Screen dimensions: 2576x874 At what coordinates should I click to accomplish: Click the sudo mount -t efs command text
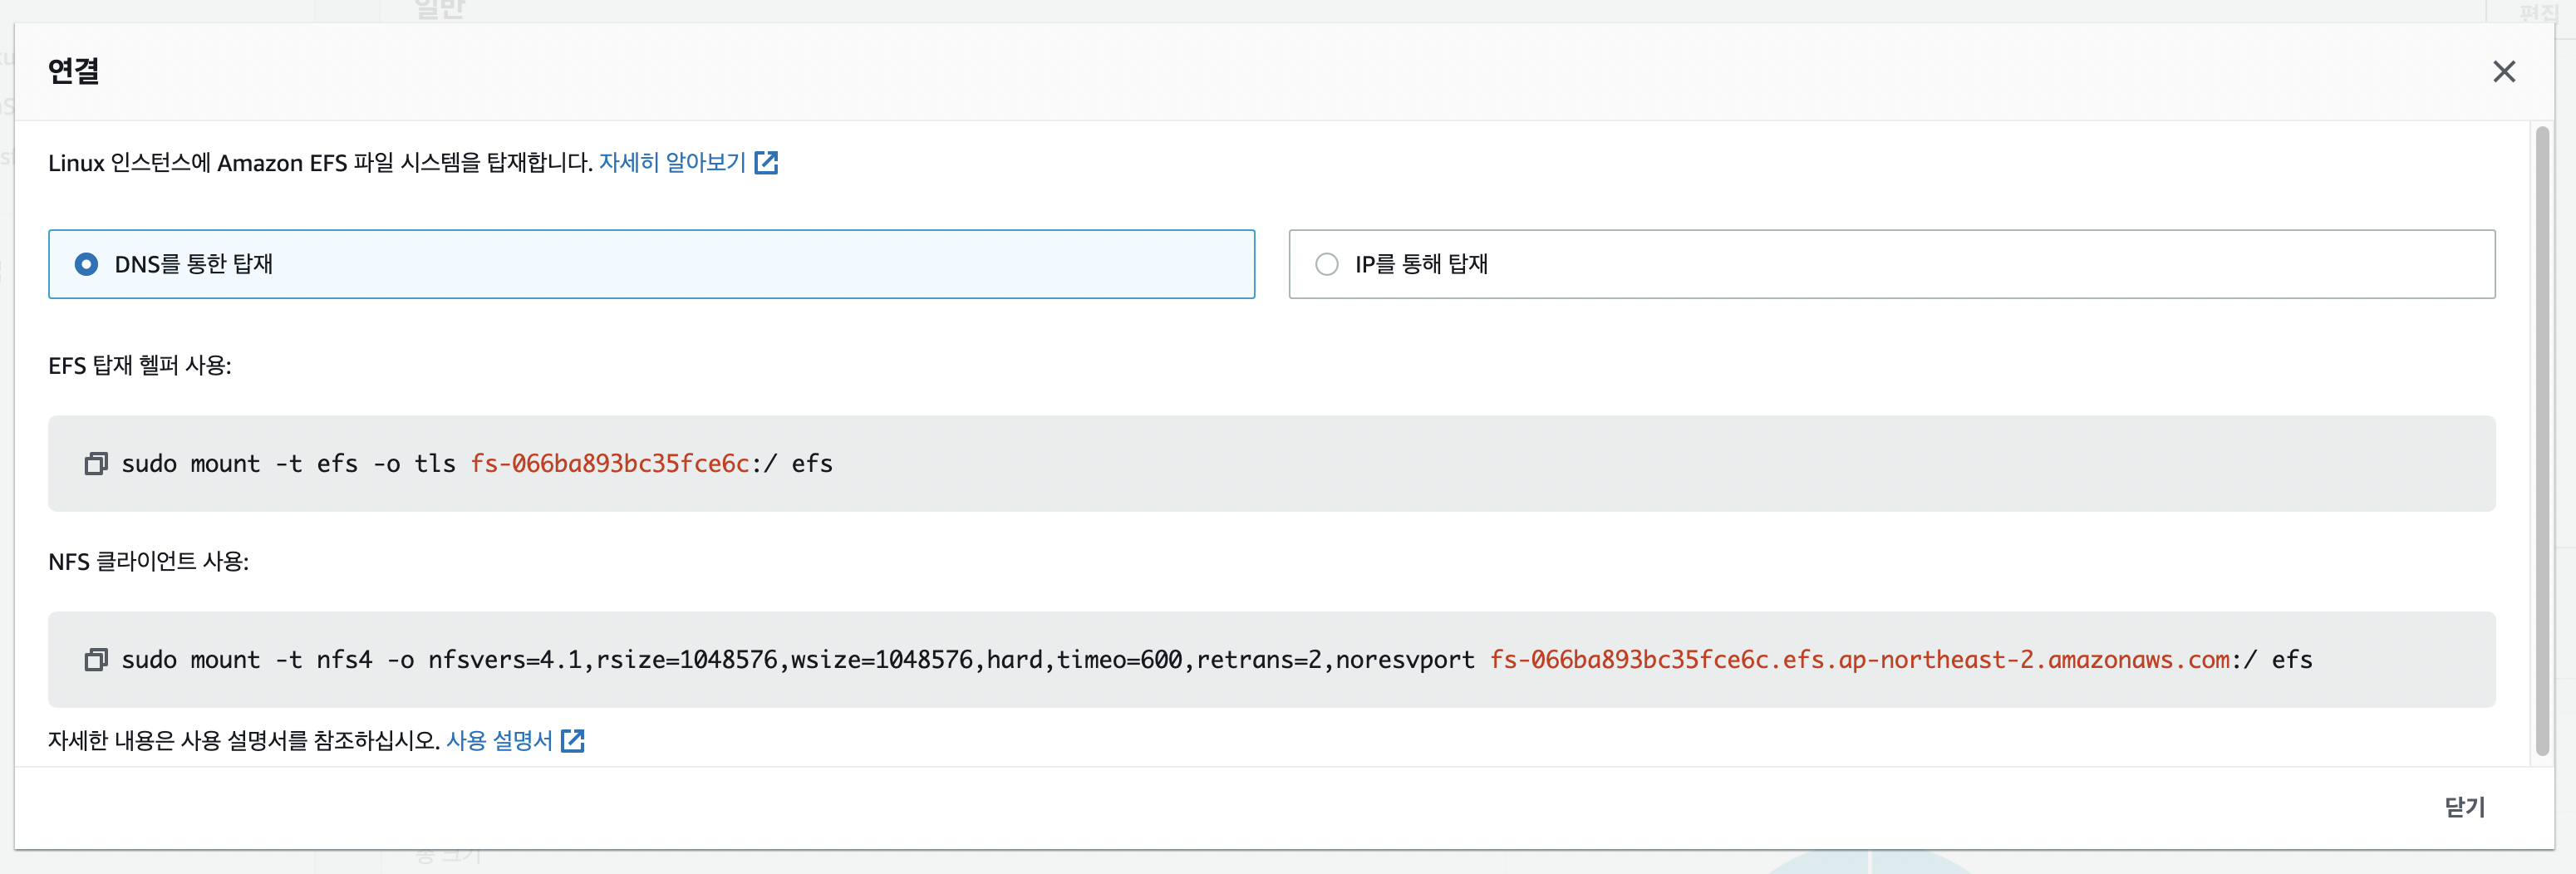477,464
